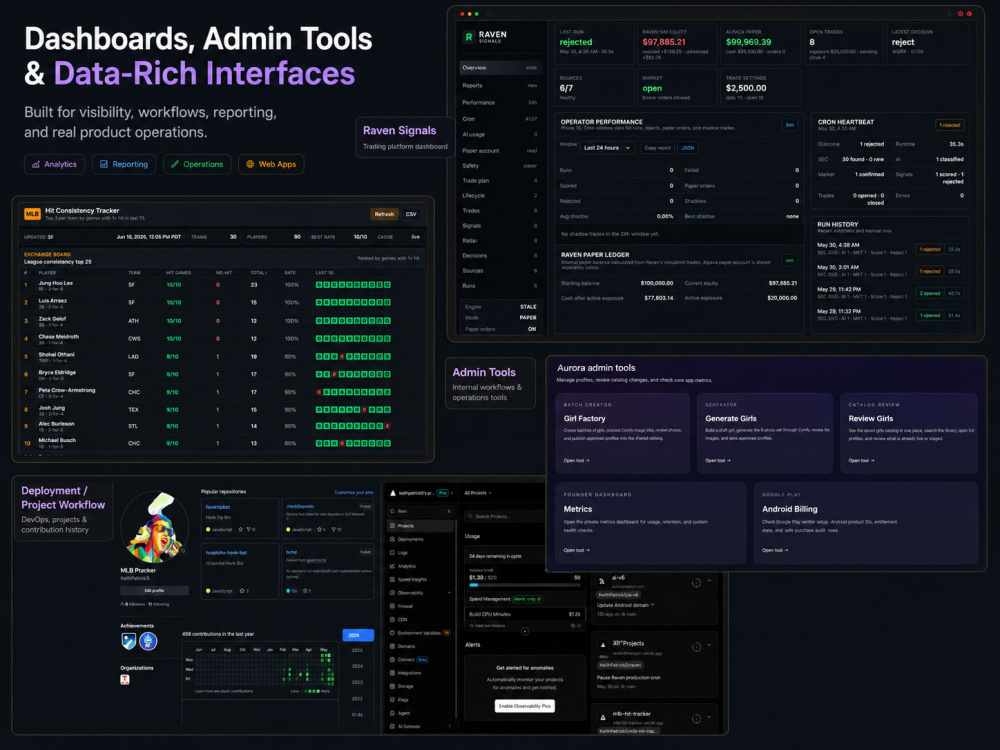1000x750 pixels.
Task: Click the MLB logo in Hit Consistency Tracker
Action: coord(32,214)
